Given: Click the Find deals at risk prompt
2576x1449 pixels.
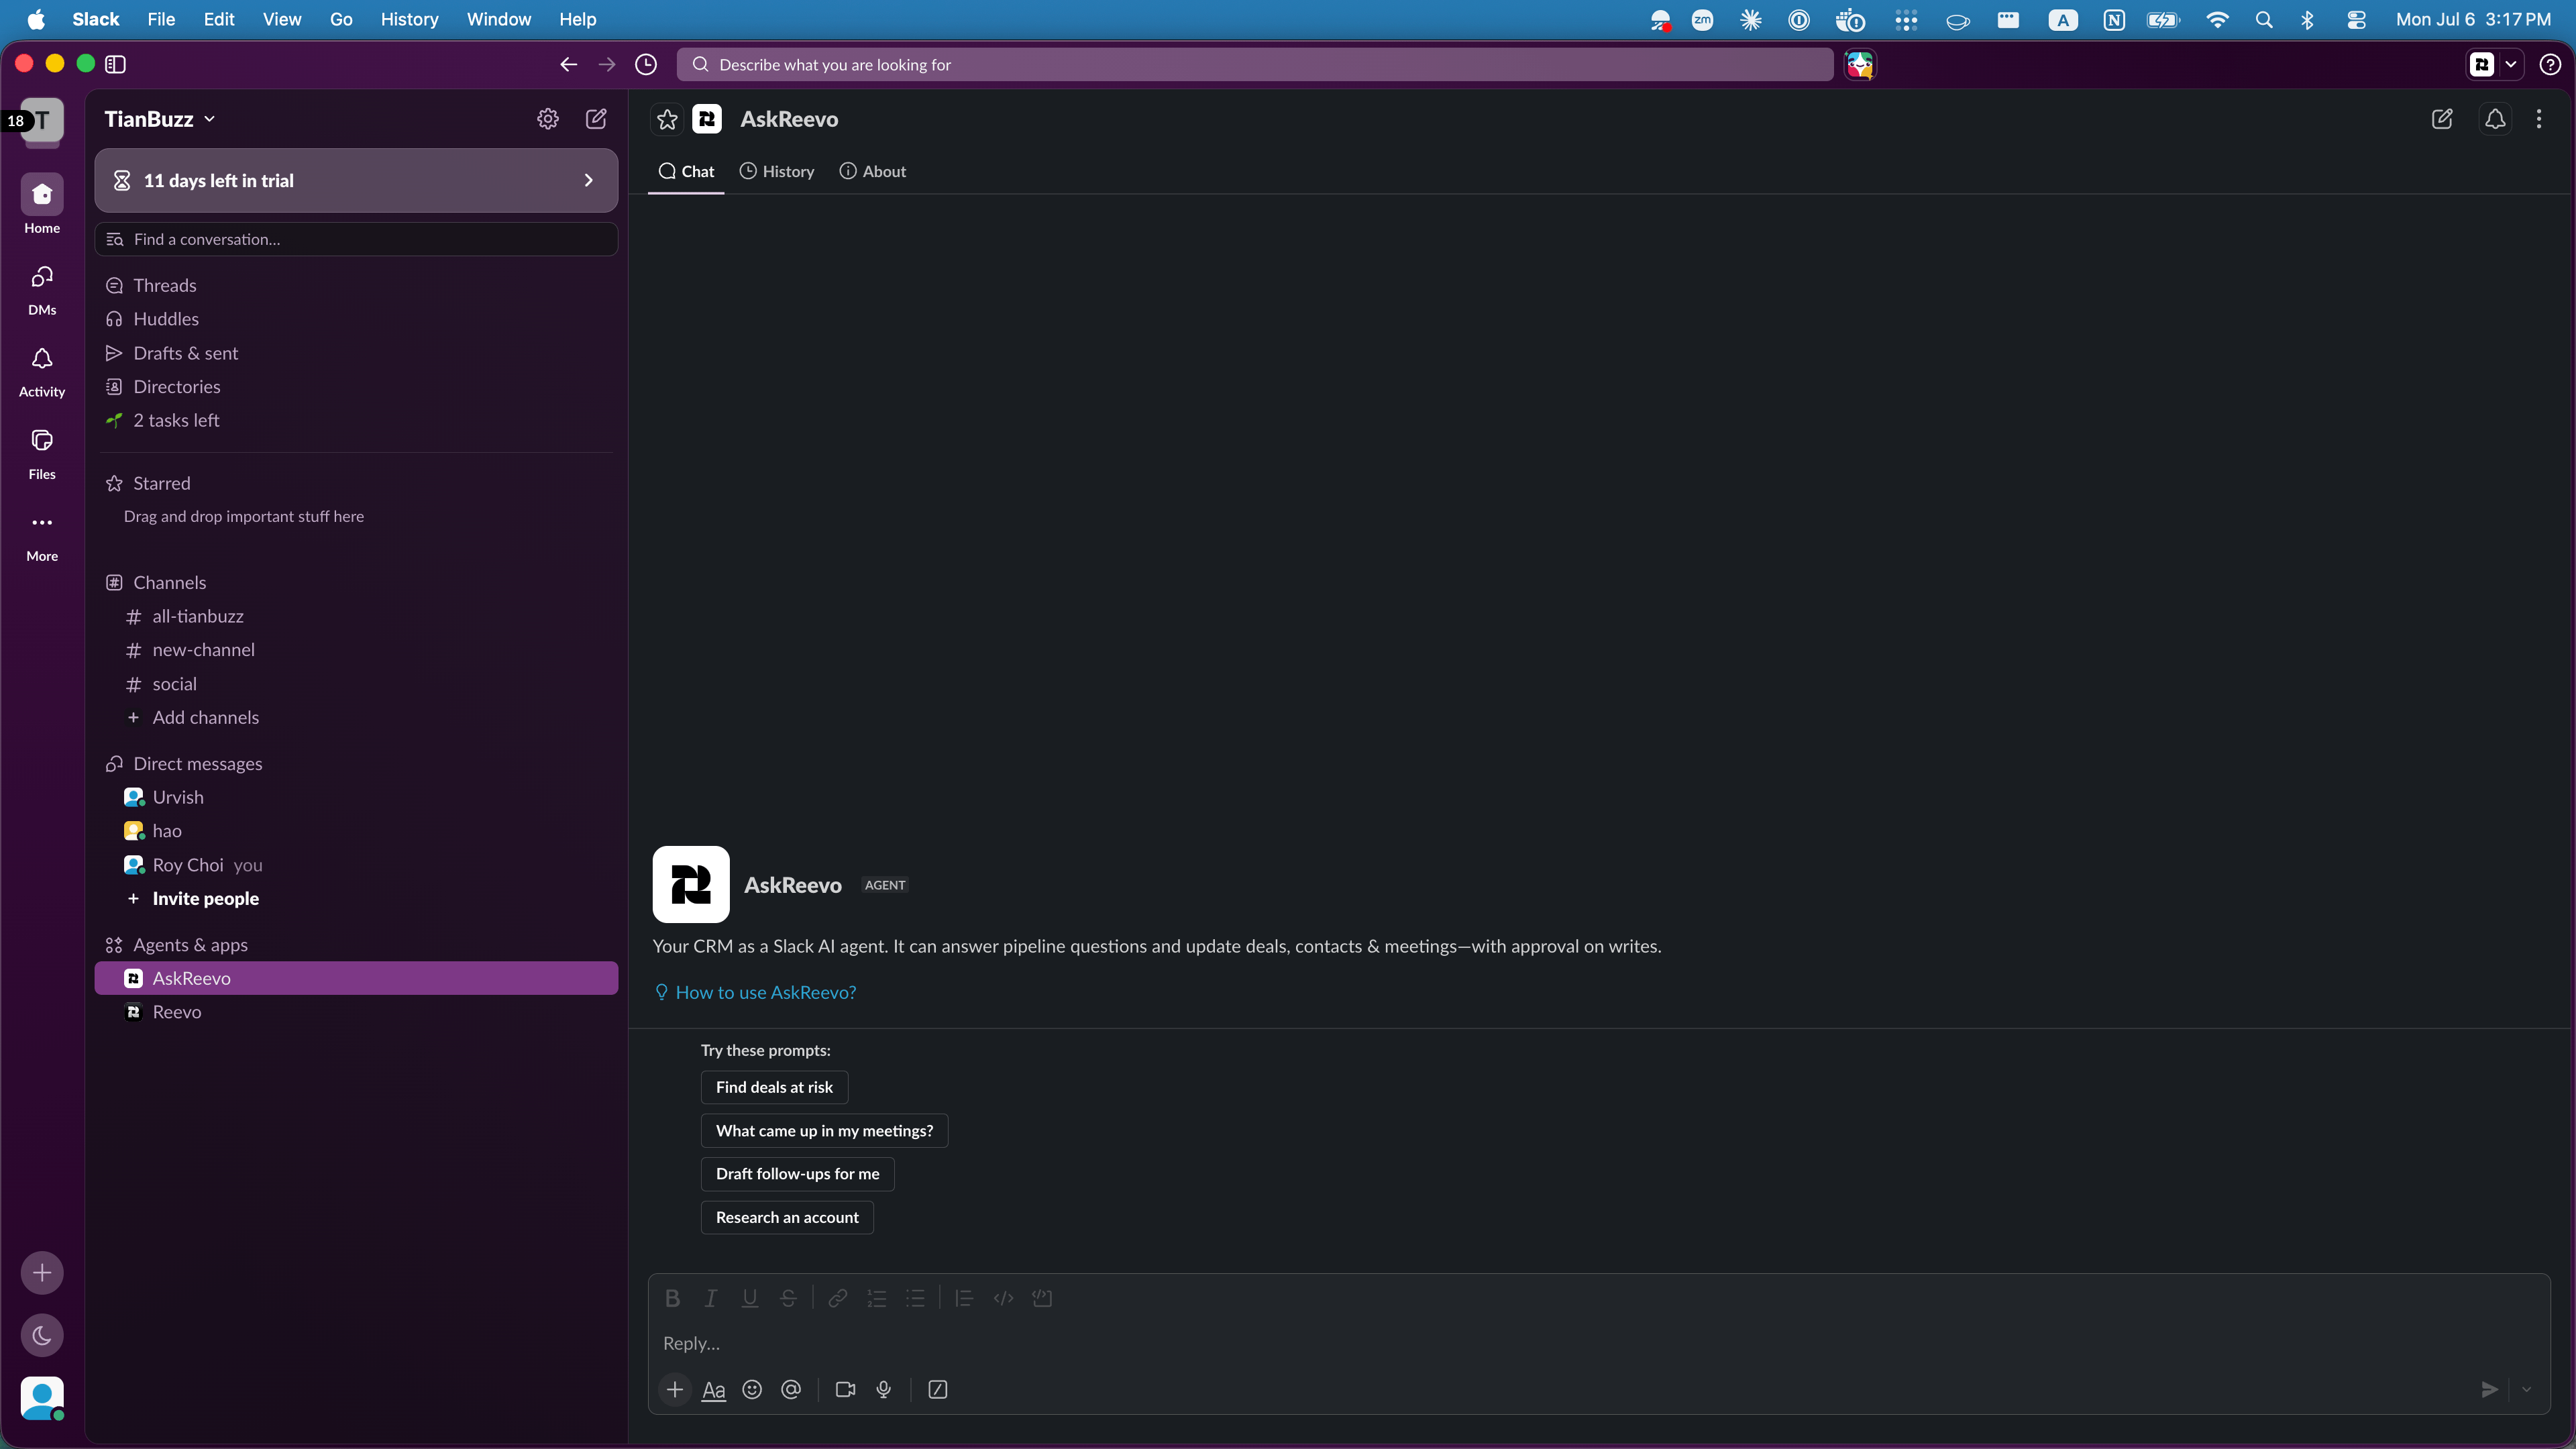Looking at the screenshot, I should pos(774,1087).
